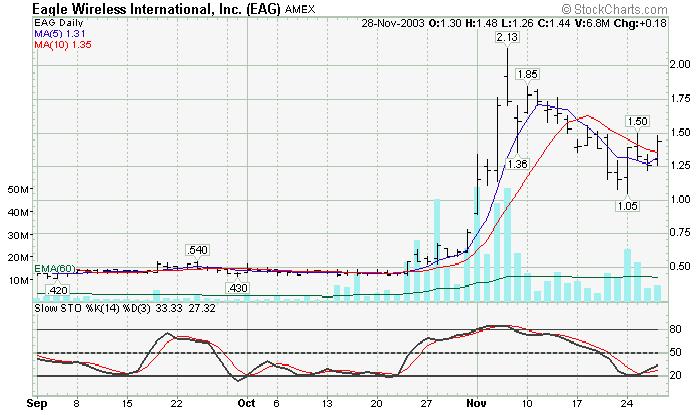Click the 30M volume axis label
This screenshot has height=415, width=700.
pyautogui.click(x=18, y=235)
